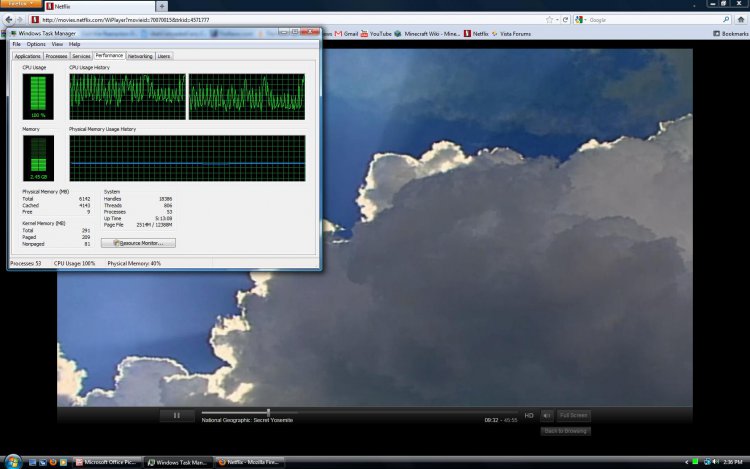Click the Full Screen button in Netflix player
The width and height of the screenshot is (750, 469).
pos(574,415)
